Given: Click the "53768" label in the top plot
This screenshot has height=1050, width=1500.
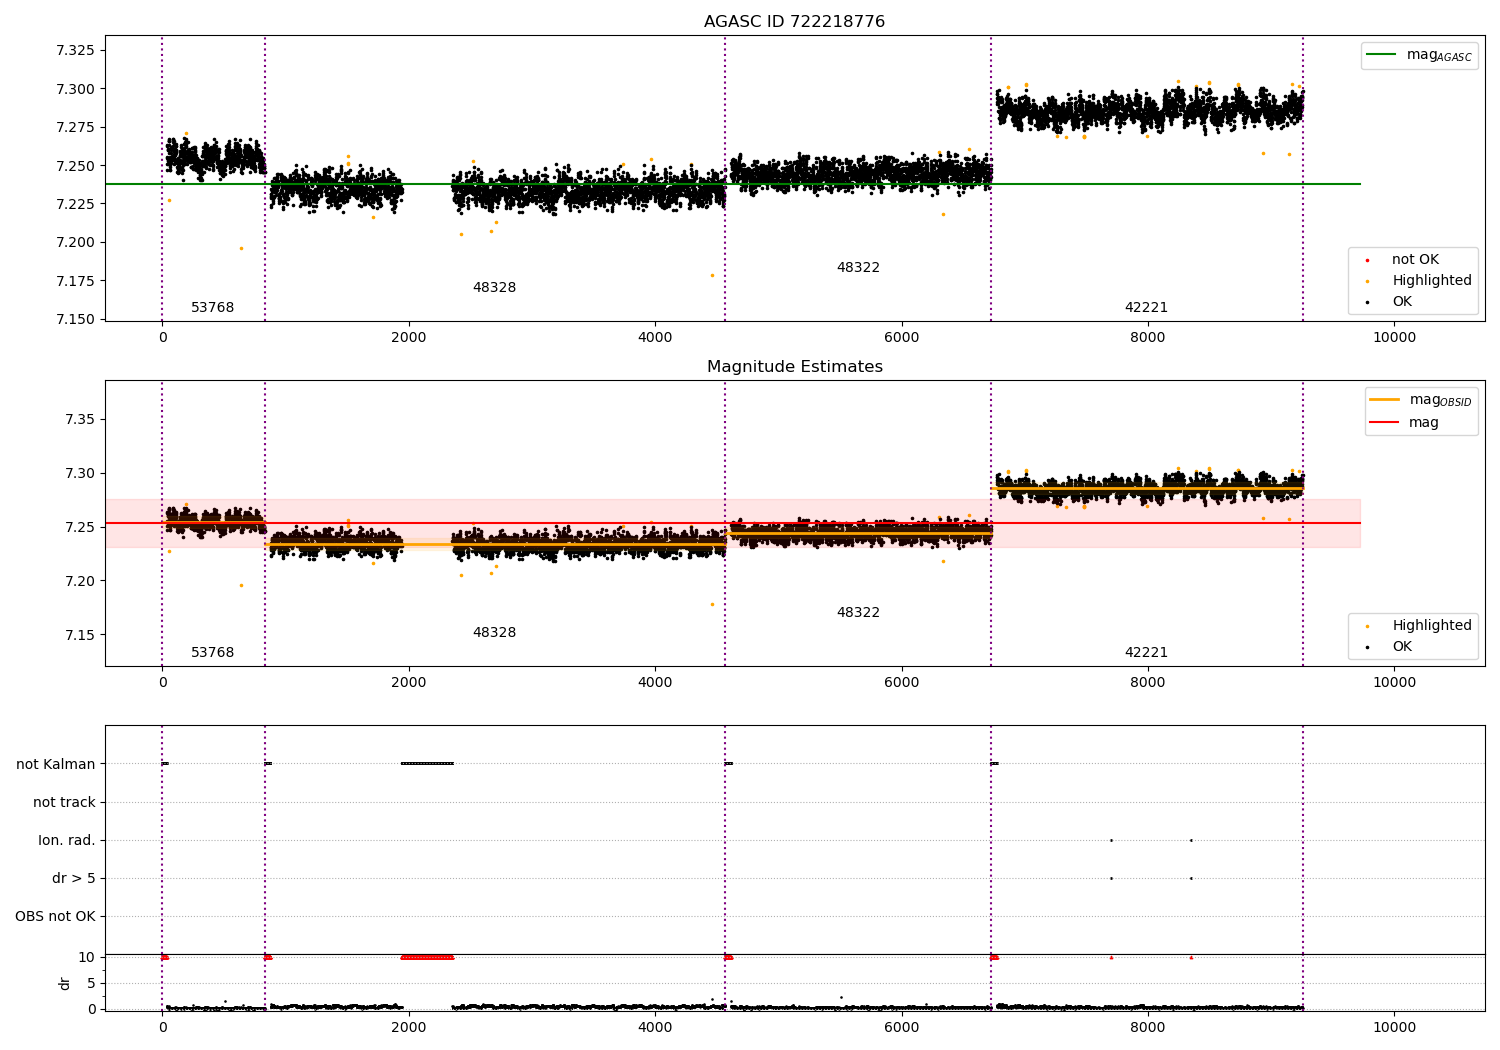Looking at the screenshot, I should (x=212, y=308).
